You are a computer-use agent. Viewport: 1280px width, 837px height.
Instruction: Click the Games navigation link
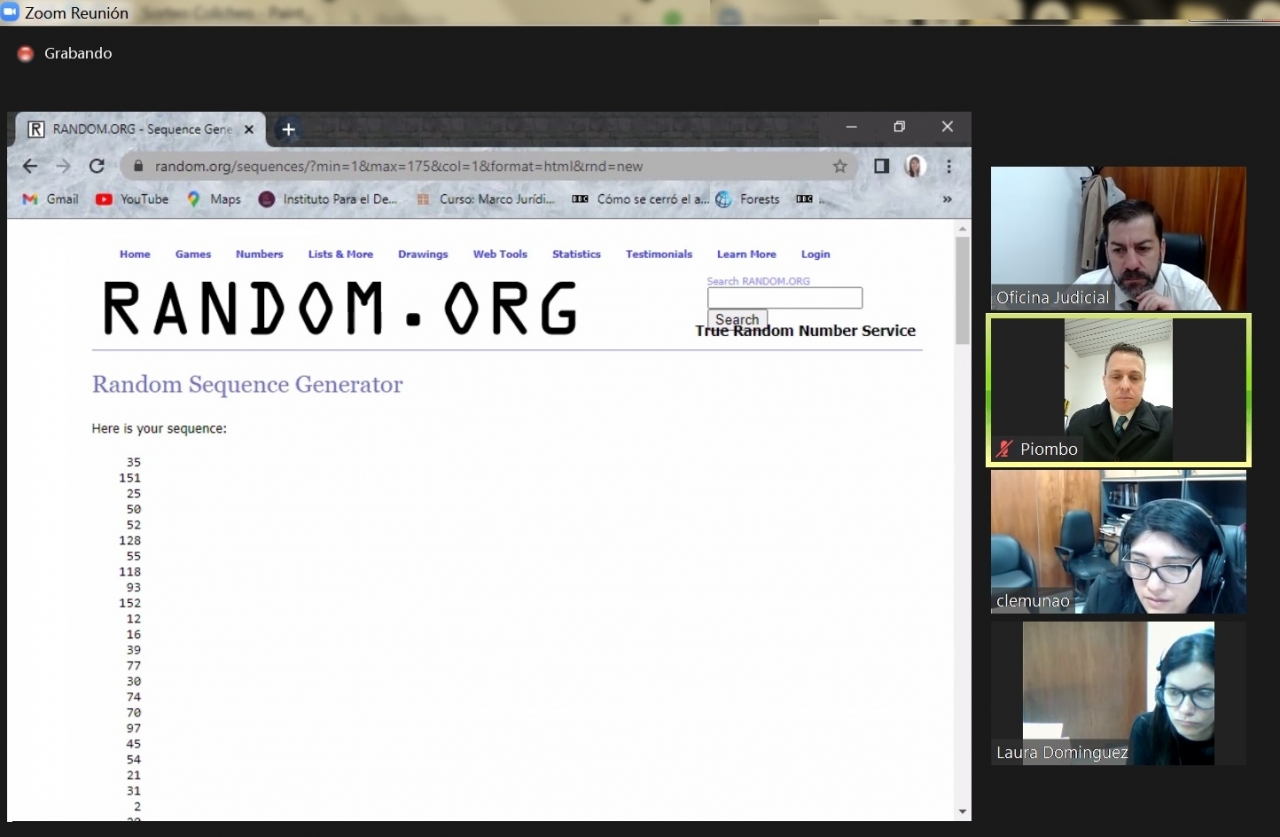[193, 254]
